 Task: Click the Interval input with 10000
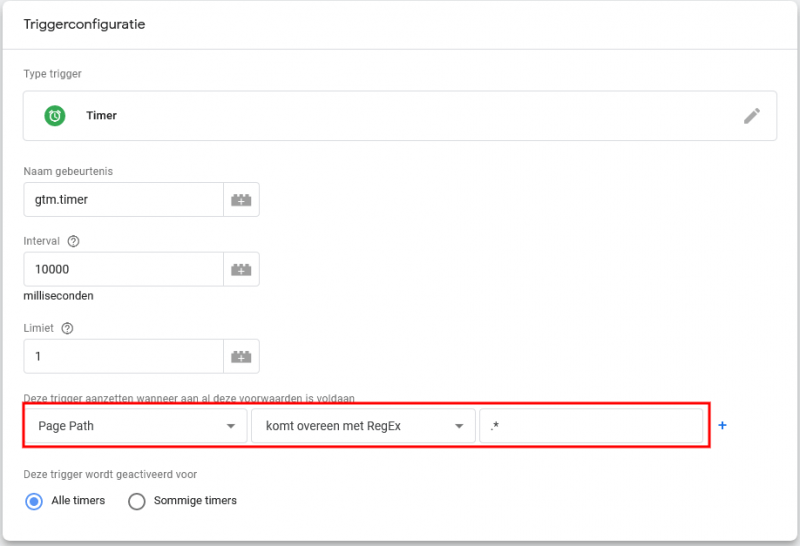click(x=123, y=269)
